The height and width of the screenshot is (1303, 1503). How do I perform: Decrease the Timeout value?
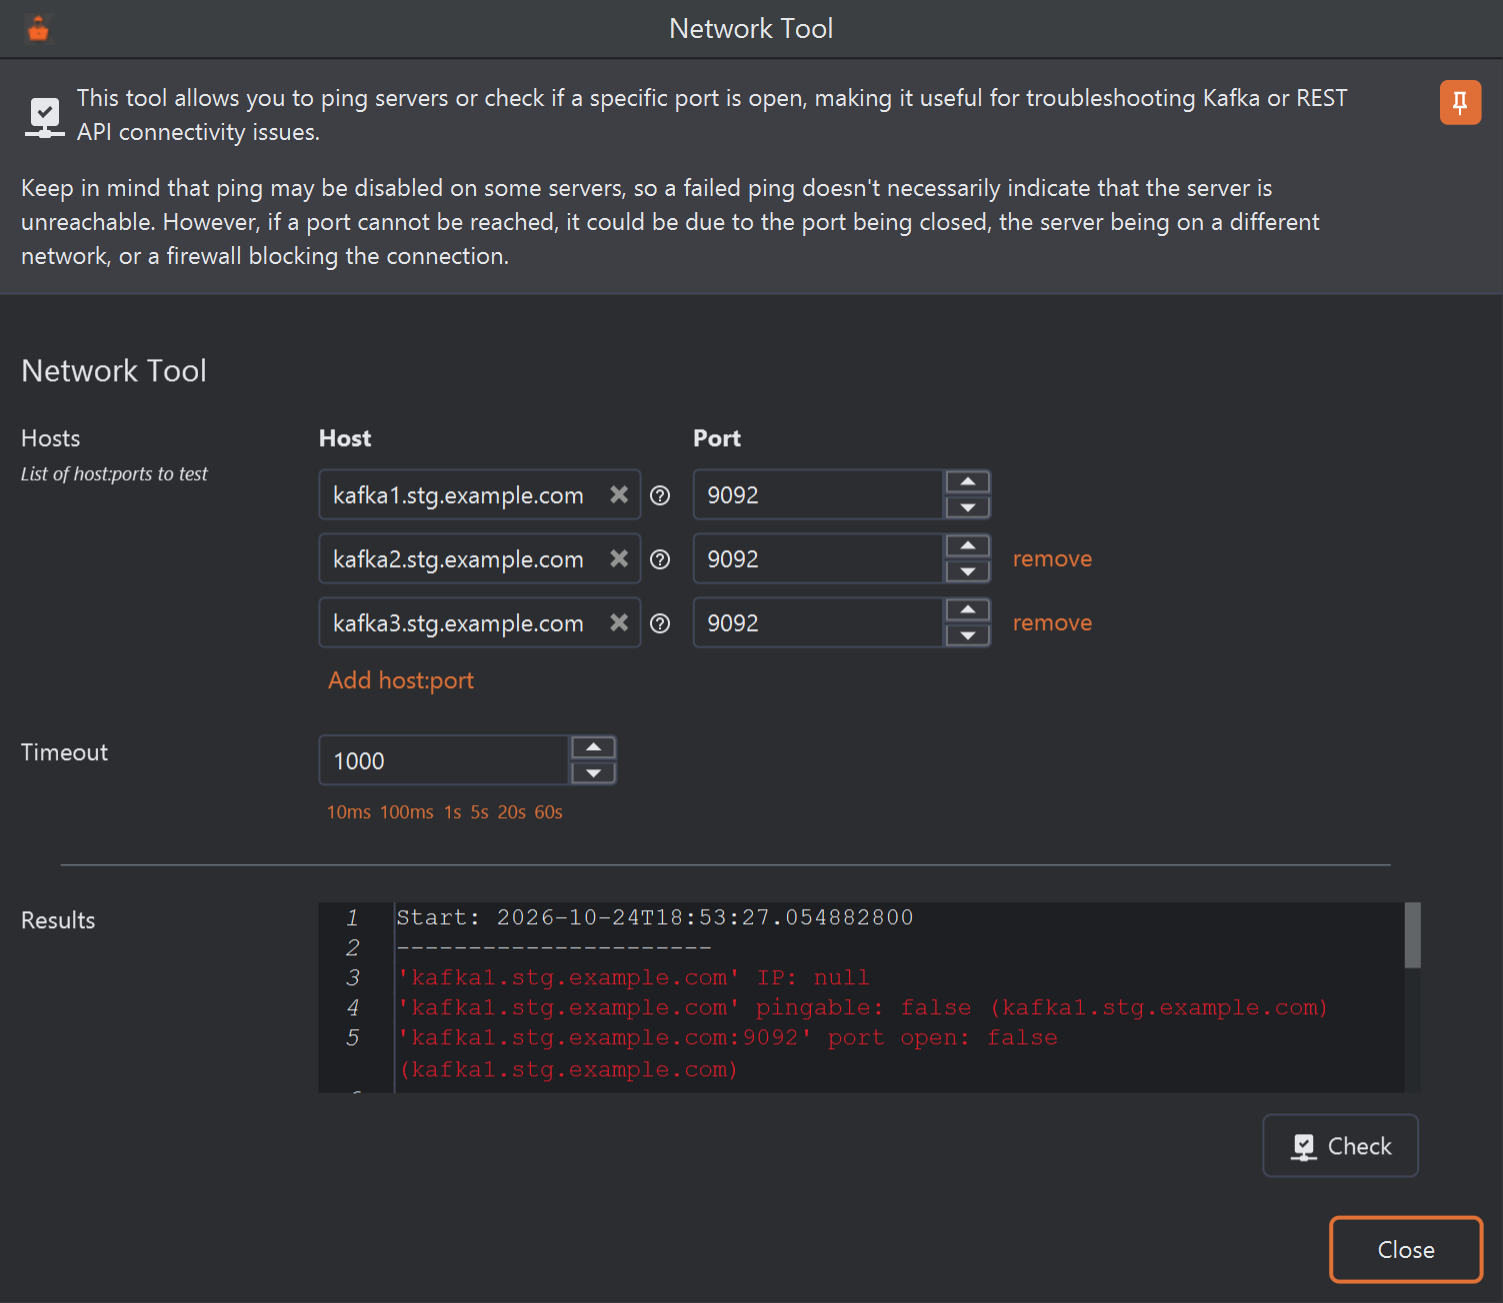click(593, 773)
